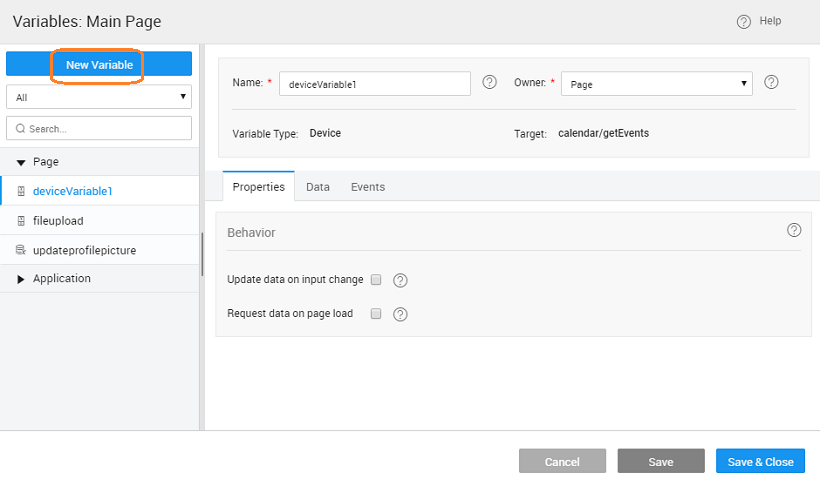The image size is (820, 486).
Task: Click help icon next to Owner dropdown
Action: 771,83
